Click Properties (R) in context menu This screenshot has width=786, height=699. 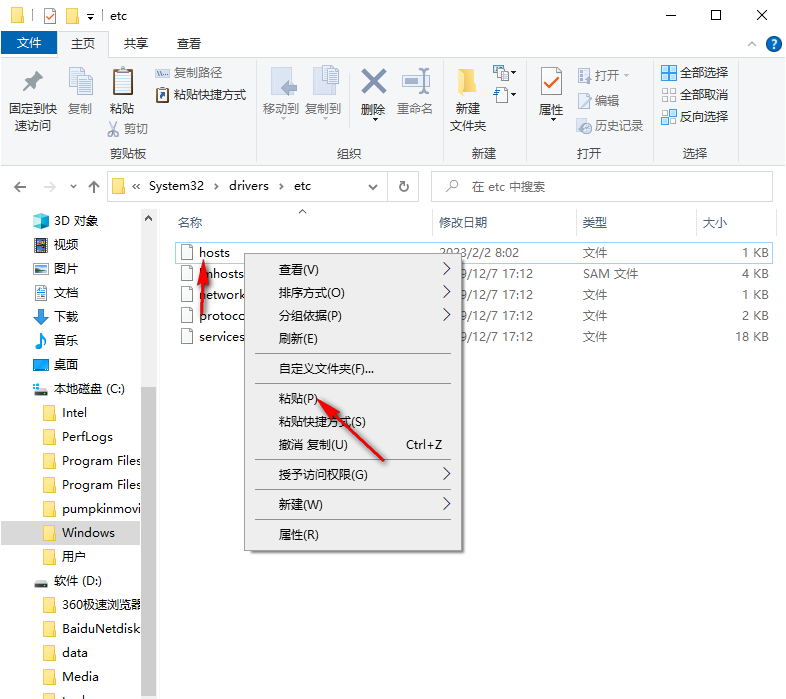(x=353, y=535)
